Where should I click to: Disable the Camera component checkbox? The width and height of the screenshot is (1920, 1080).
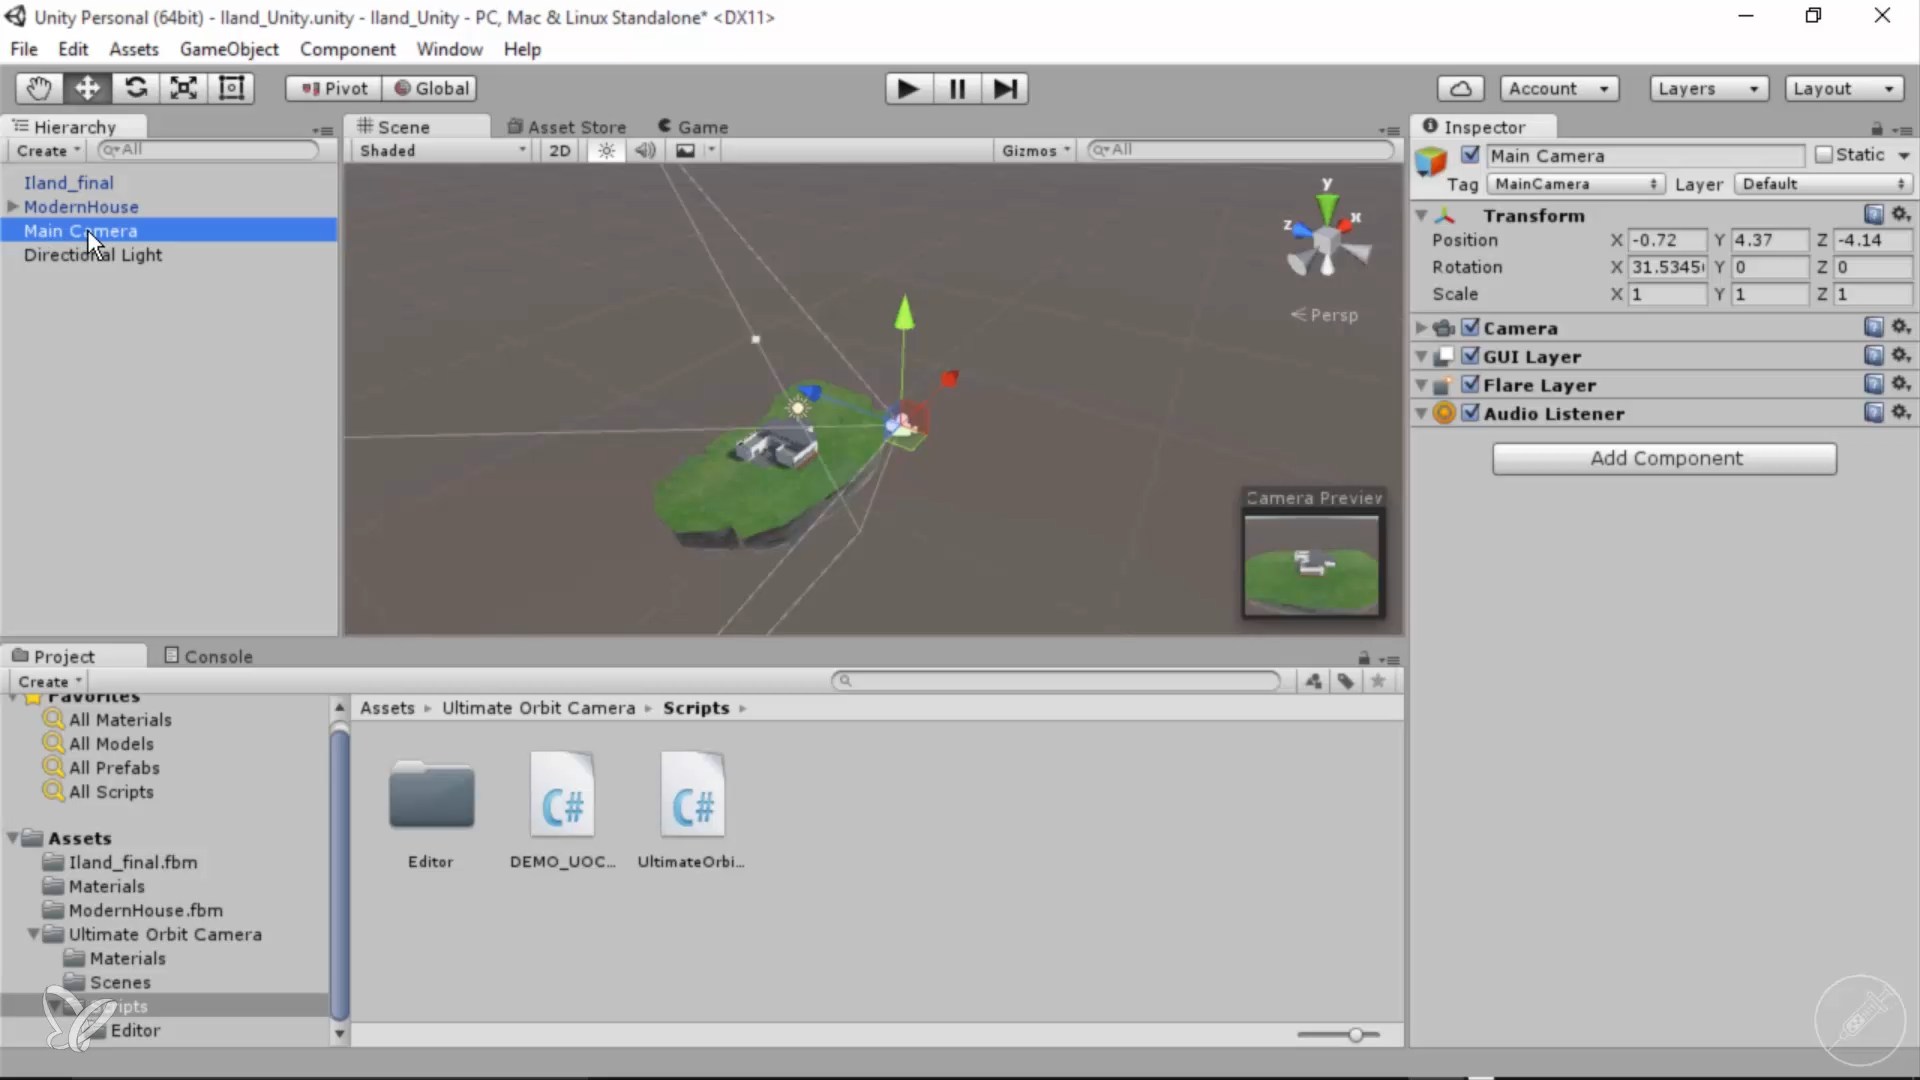[x=1470, y=327]
